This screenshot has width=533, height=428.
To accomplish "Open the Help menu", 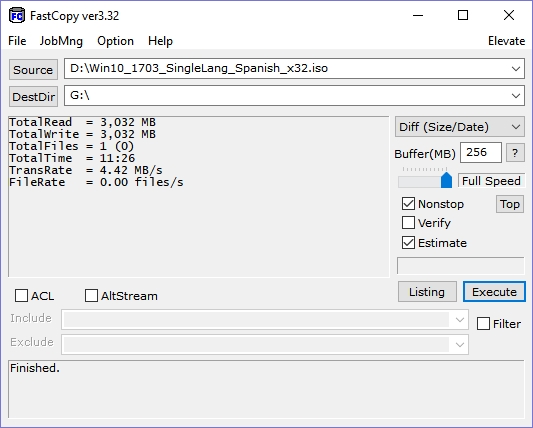I will (x=160, y=41).
